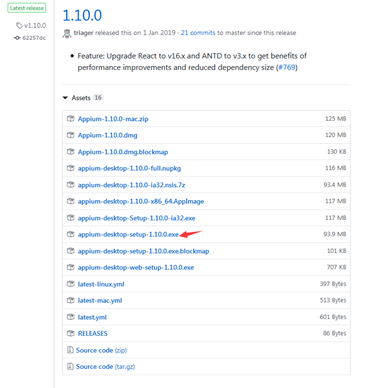Download appium-desktop-1.10.0-full.nupkg
This screenshot has height=388, width=376.
coord(129,168)
